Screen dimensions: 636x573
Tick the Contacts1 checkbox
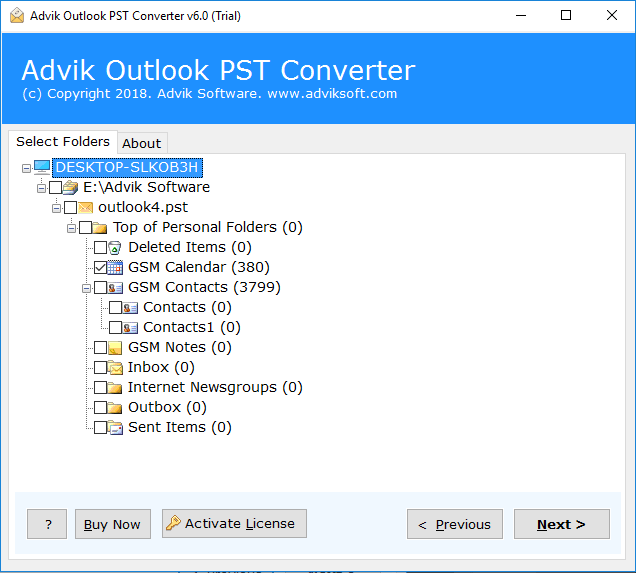(x=115, y=327)
